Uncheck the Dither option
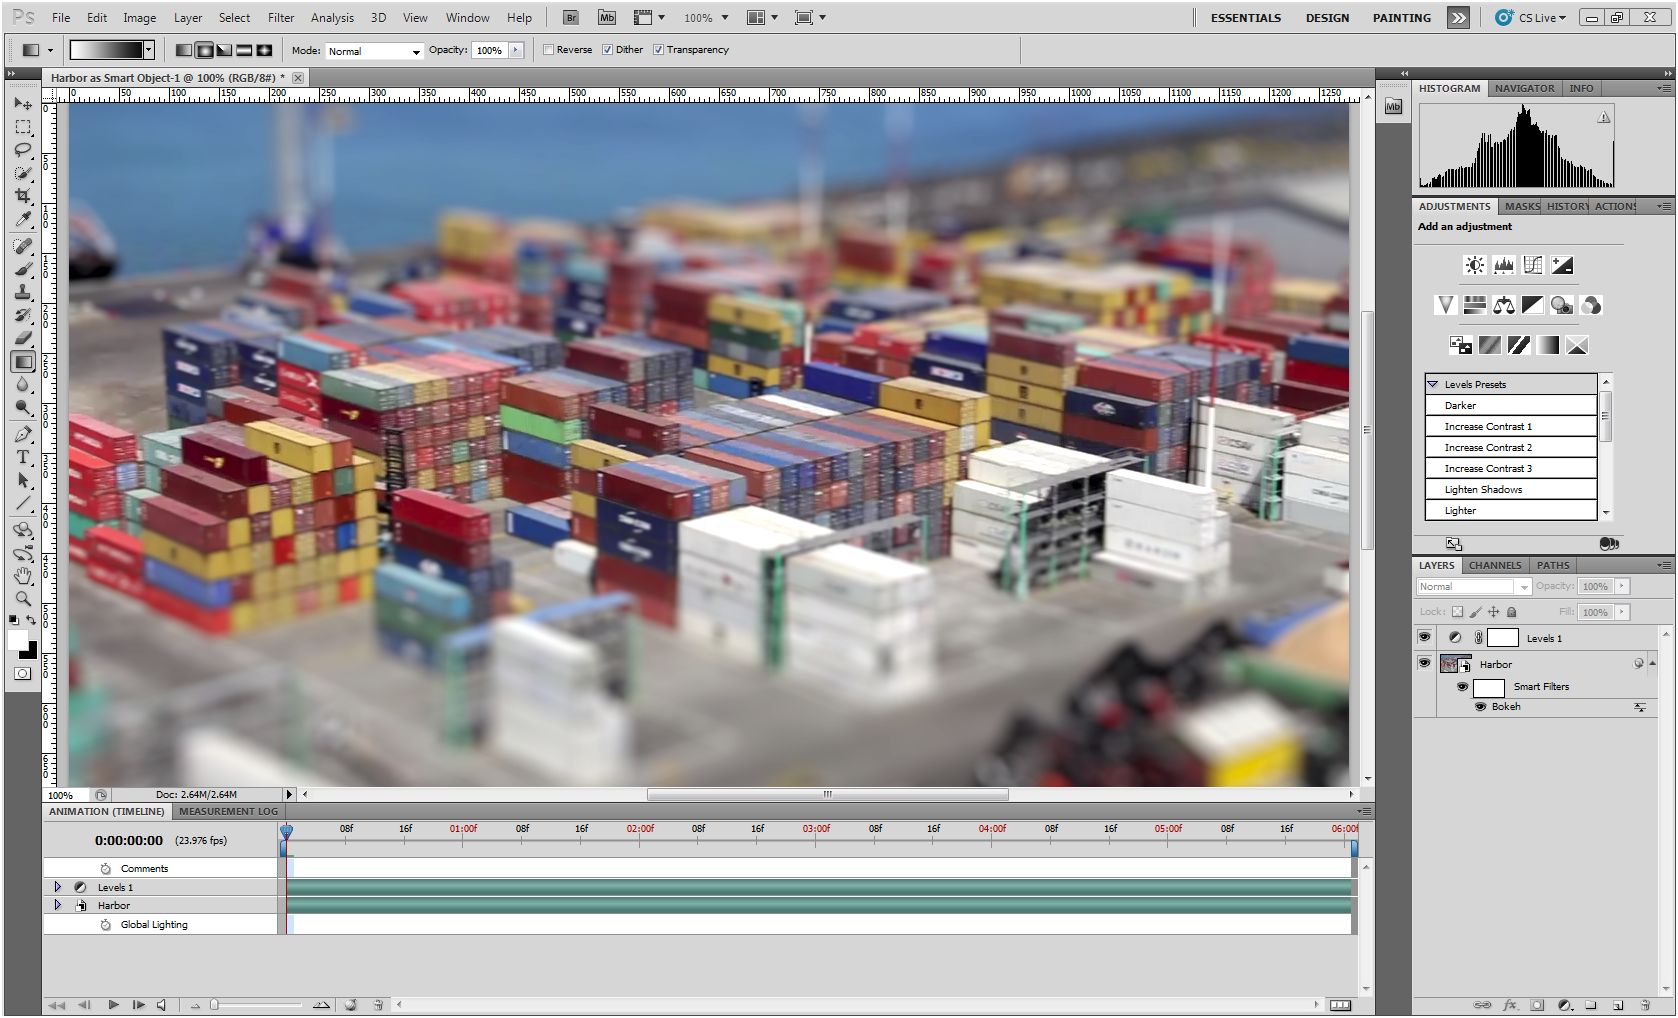The image size is (1678, 1018). (x=607, y=50)
